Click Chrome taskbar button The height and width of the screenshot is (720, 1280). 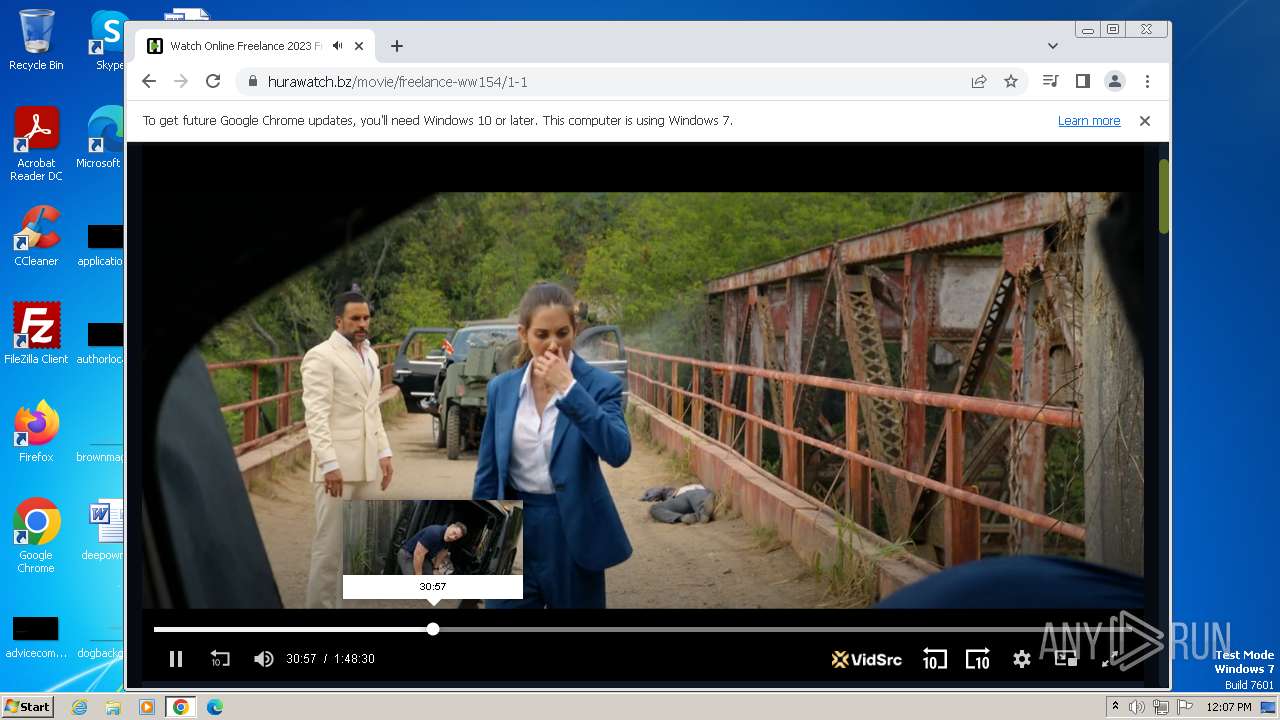181,707
